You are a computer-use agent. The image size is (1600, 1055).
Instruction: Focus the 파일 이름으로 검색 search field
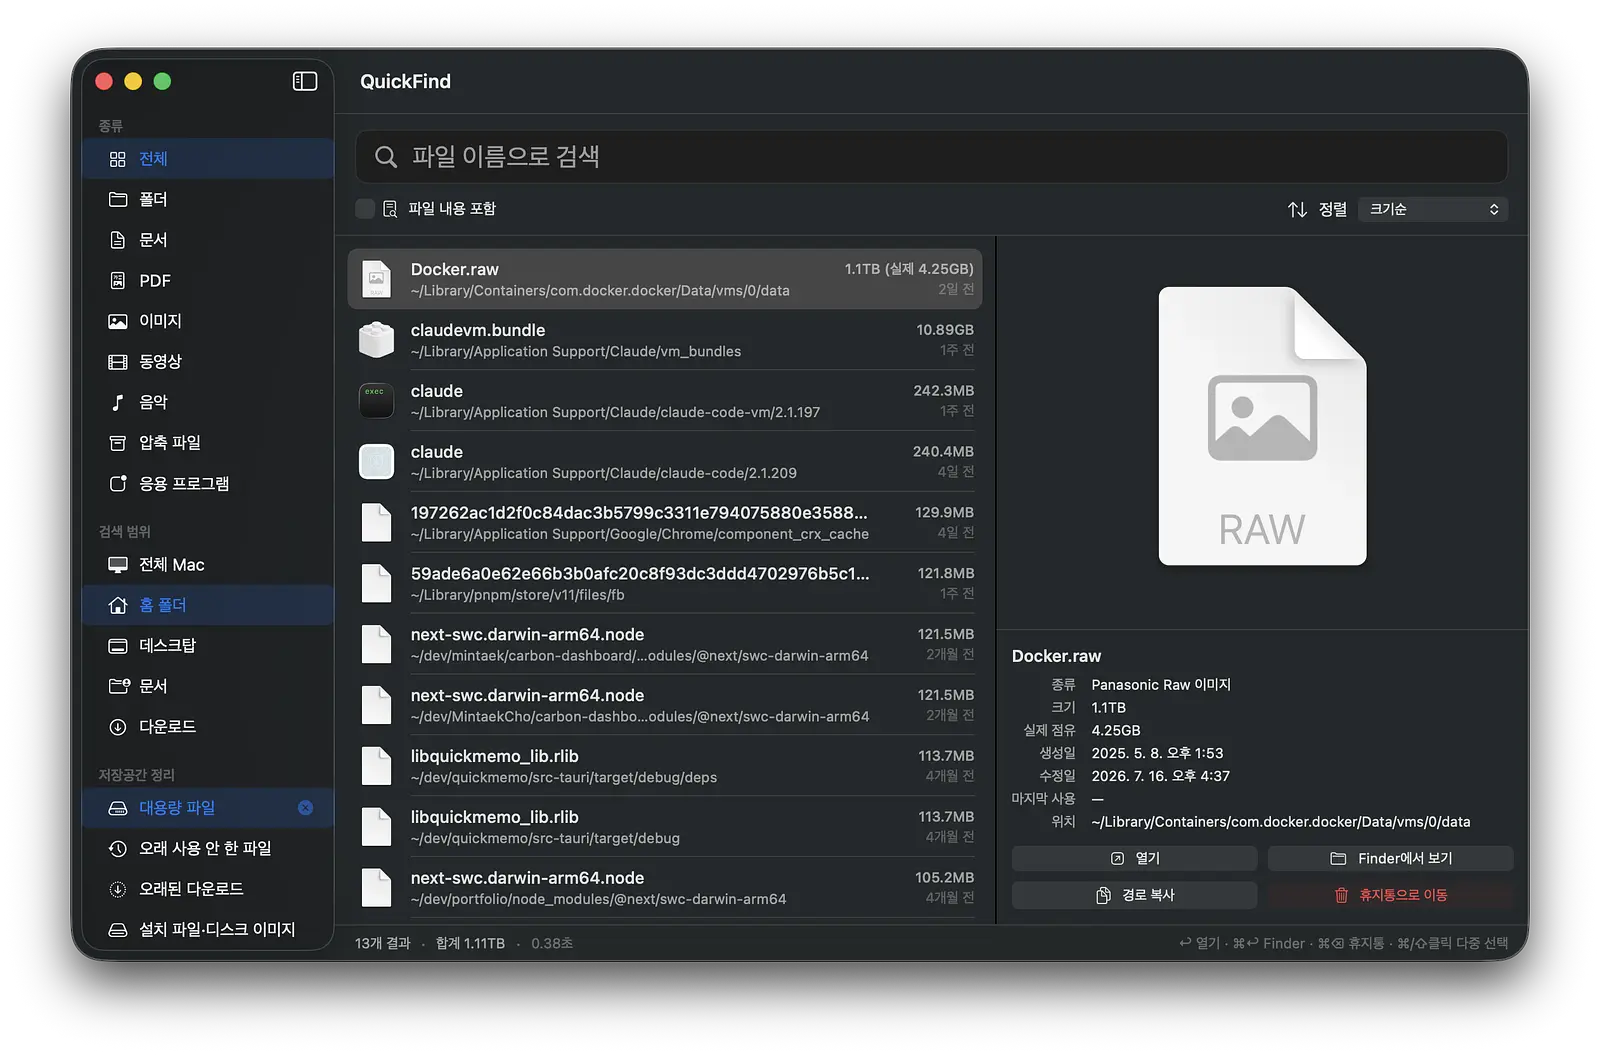click(x=931, y=157)
